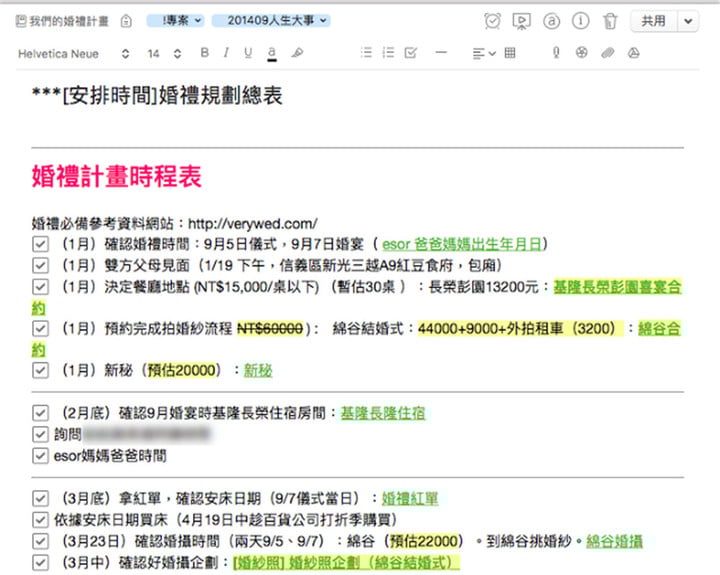
Task: Open the Helvetica Neue font selector
Action: pos(73,54)
